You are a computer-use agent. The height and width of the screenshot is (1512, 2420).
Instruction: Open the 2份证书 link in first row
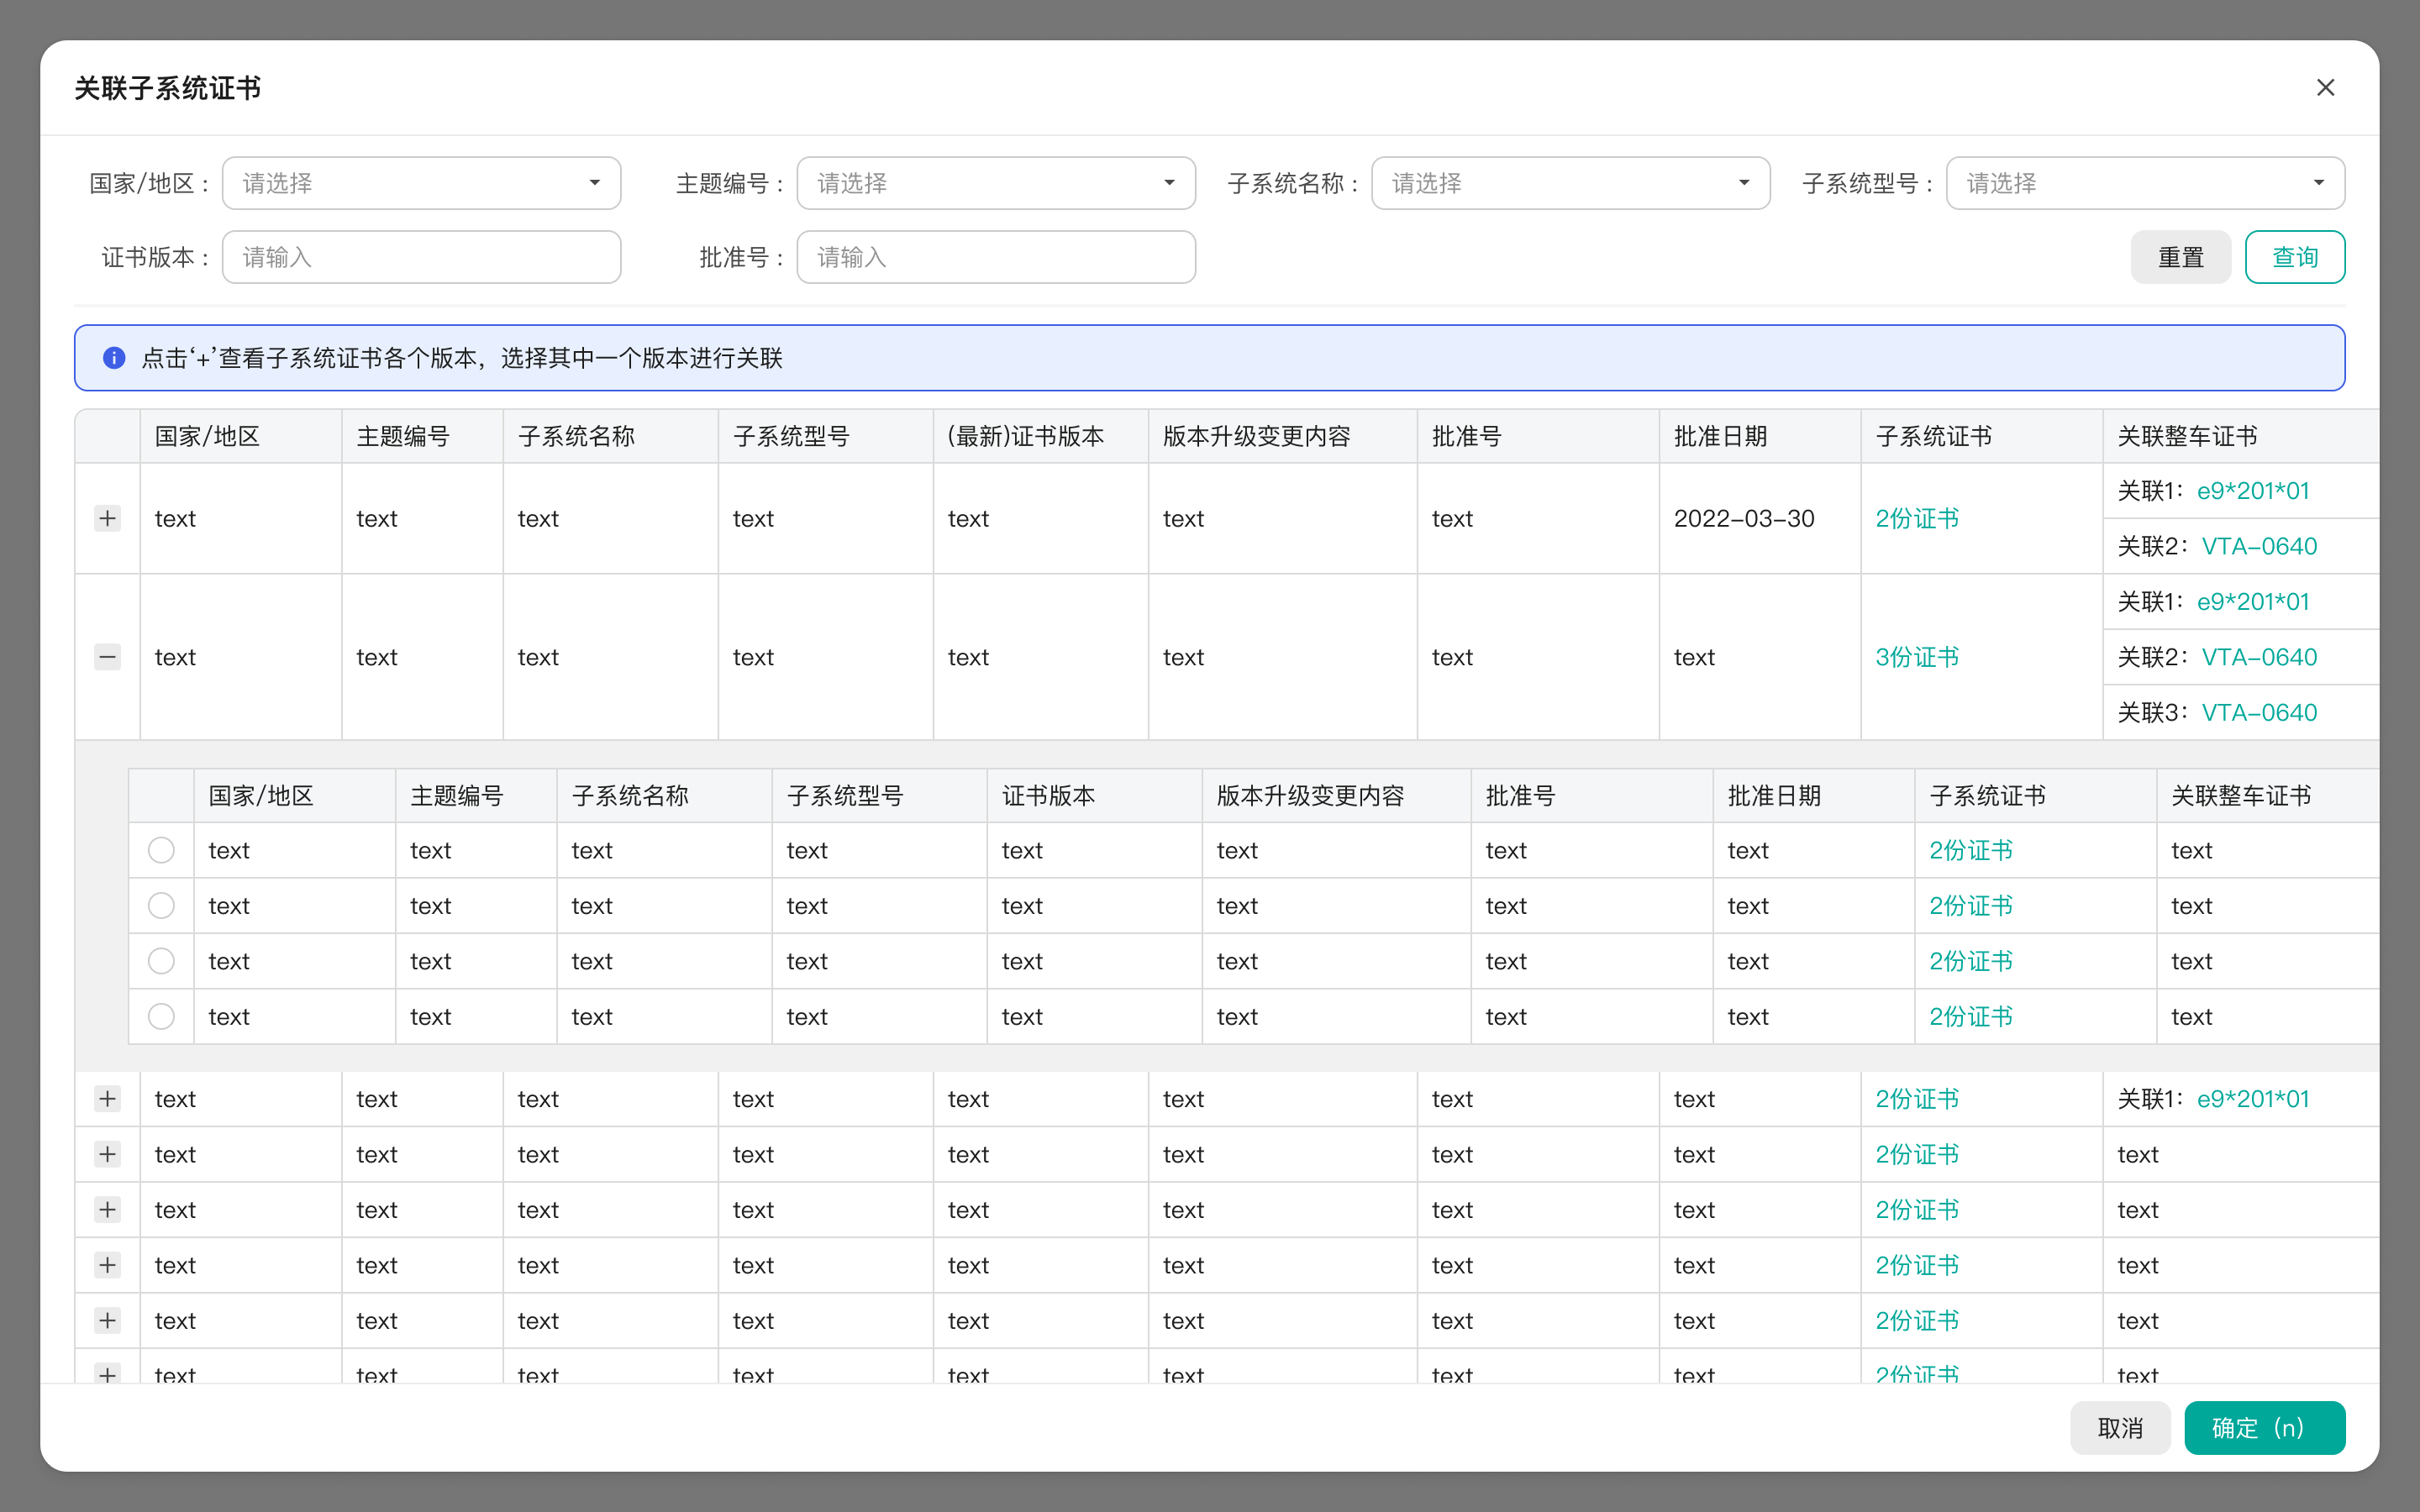1916,518
